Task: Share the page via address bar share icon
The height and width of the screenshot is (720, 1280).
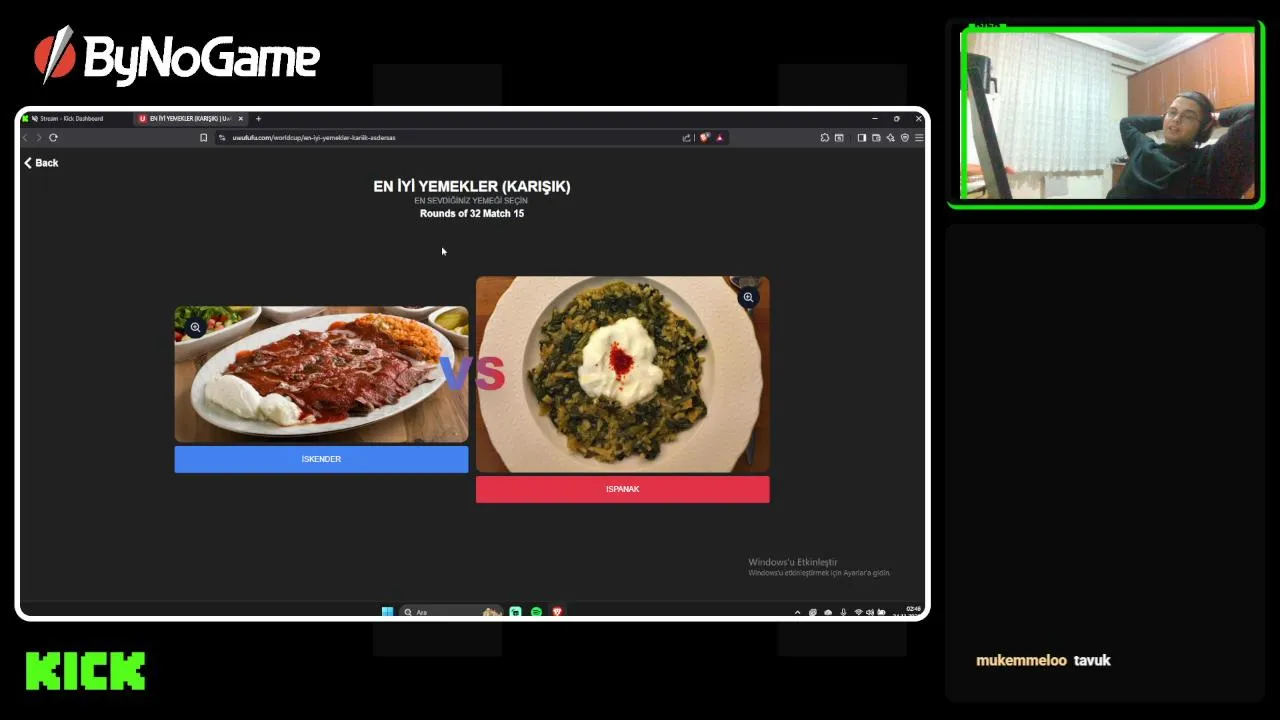Action: click(686, 138)
